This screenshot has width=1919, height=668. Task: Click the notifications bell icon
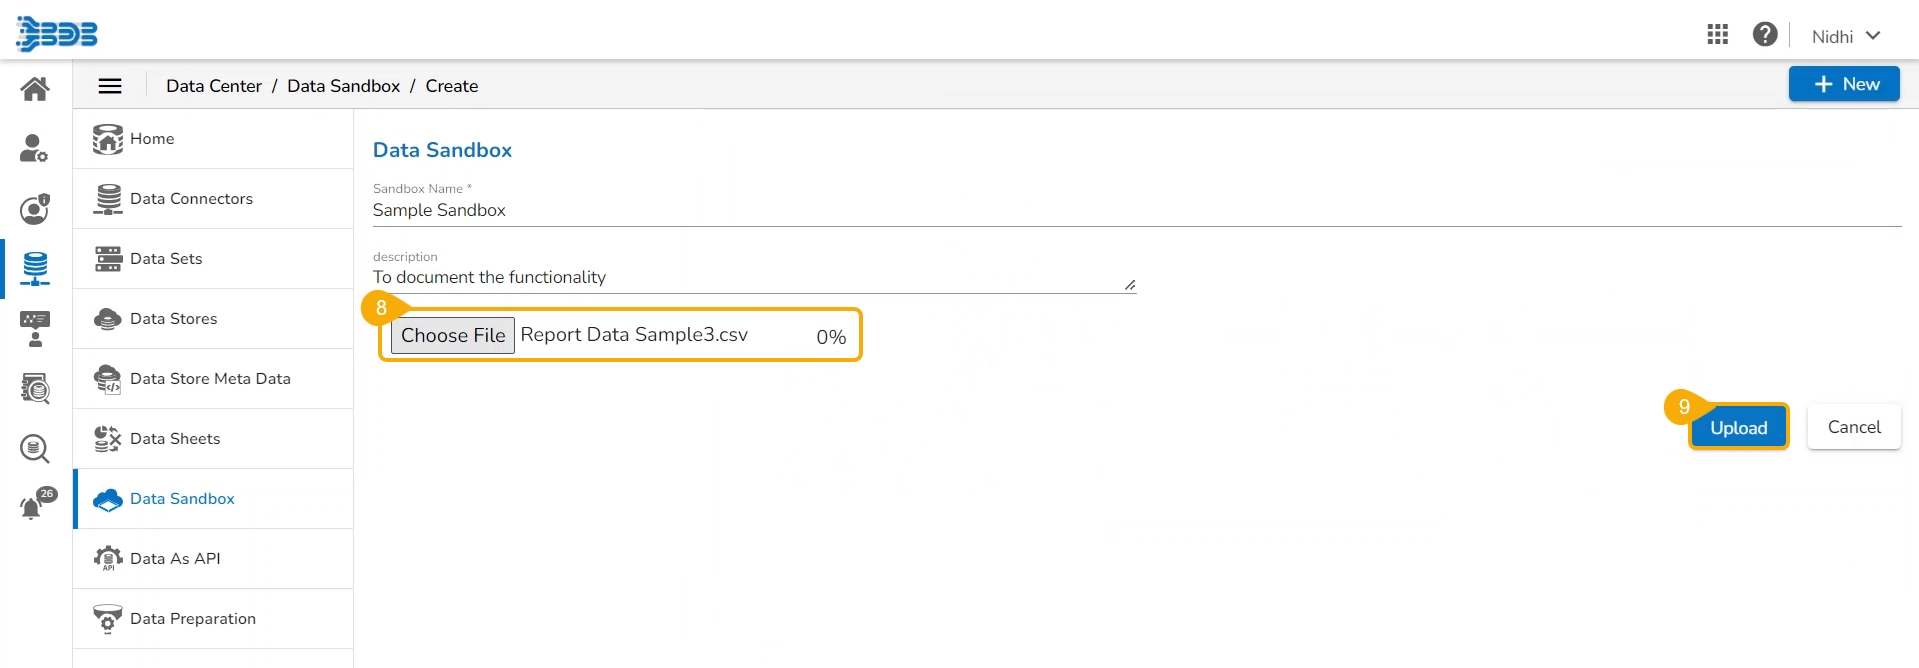pyautogui.click(x=33, y=507)
